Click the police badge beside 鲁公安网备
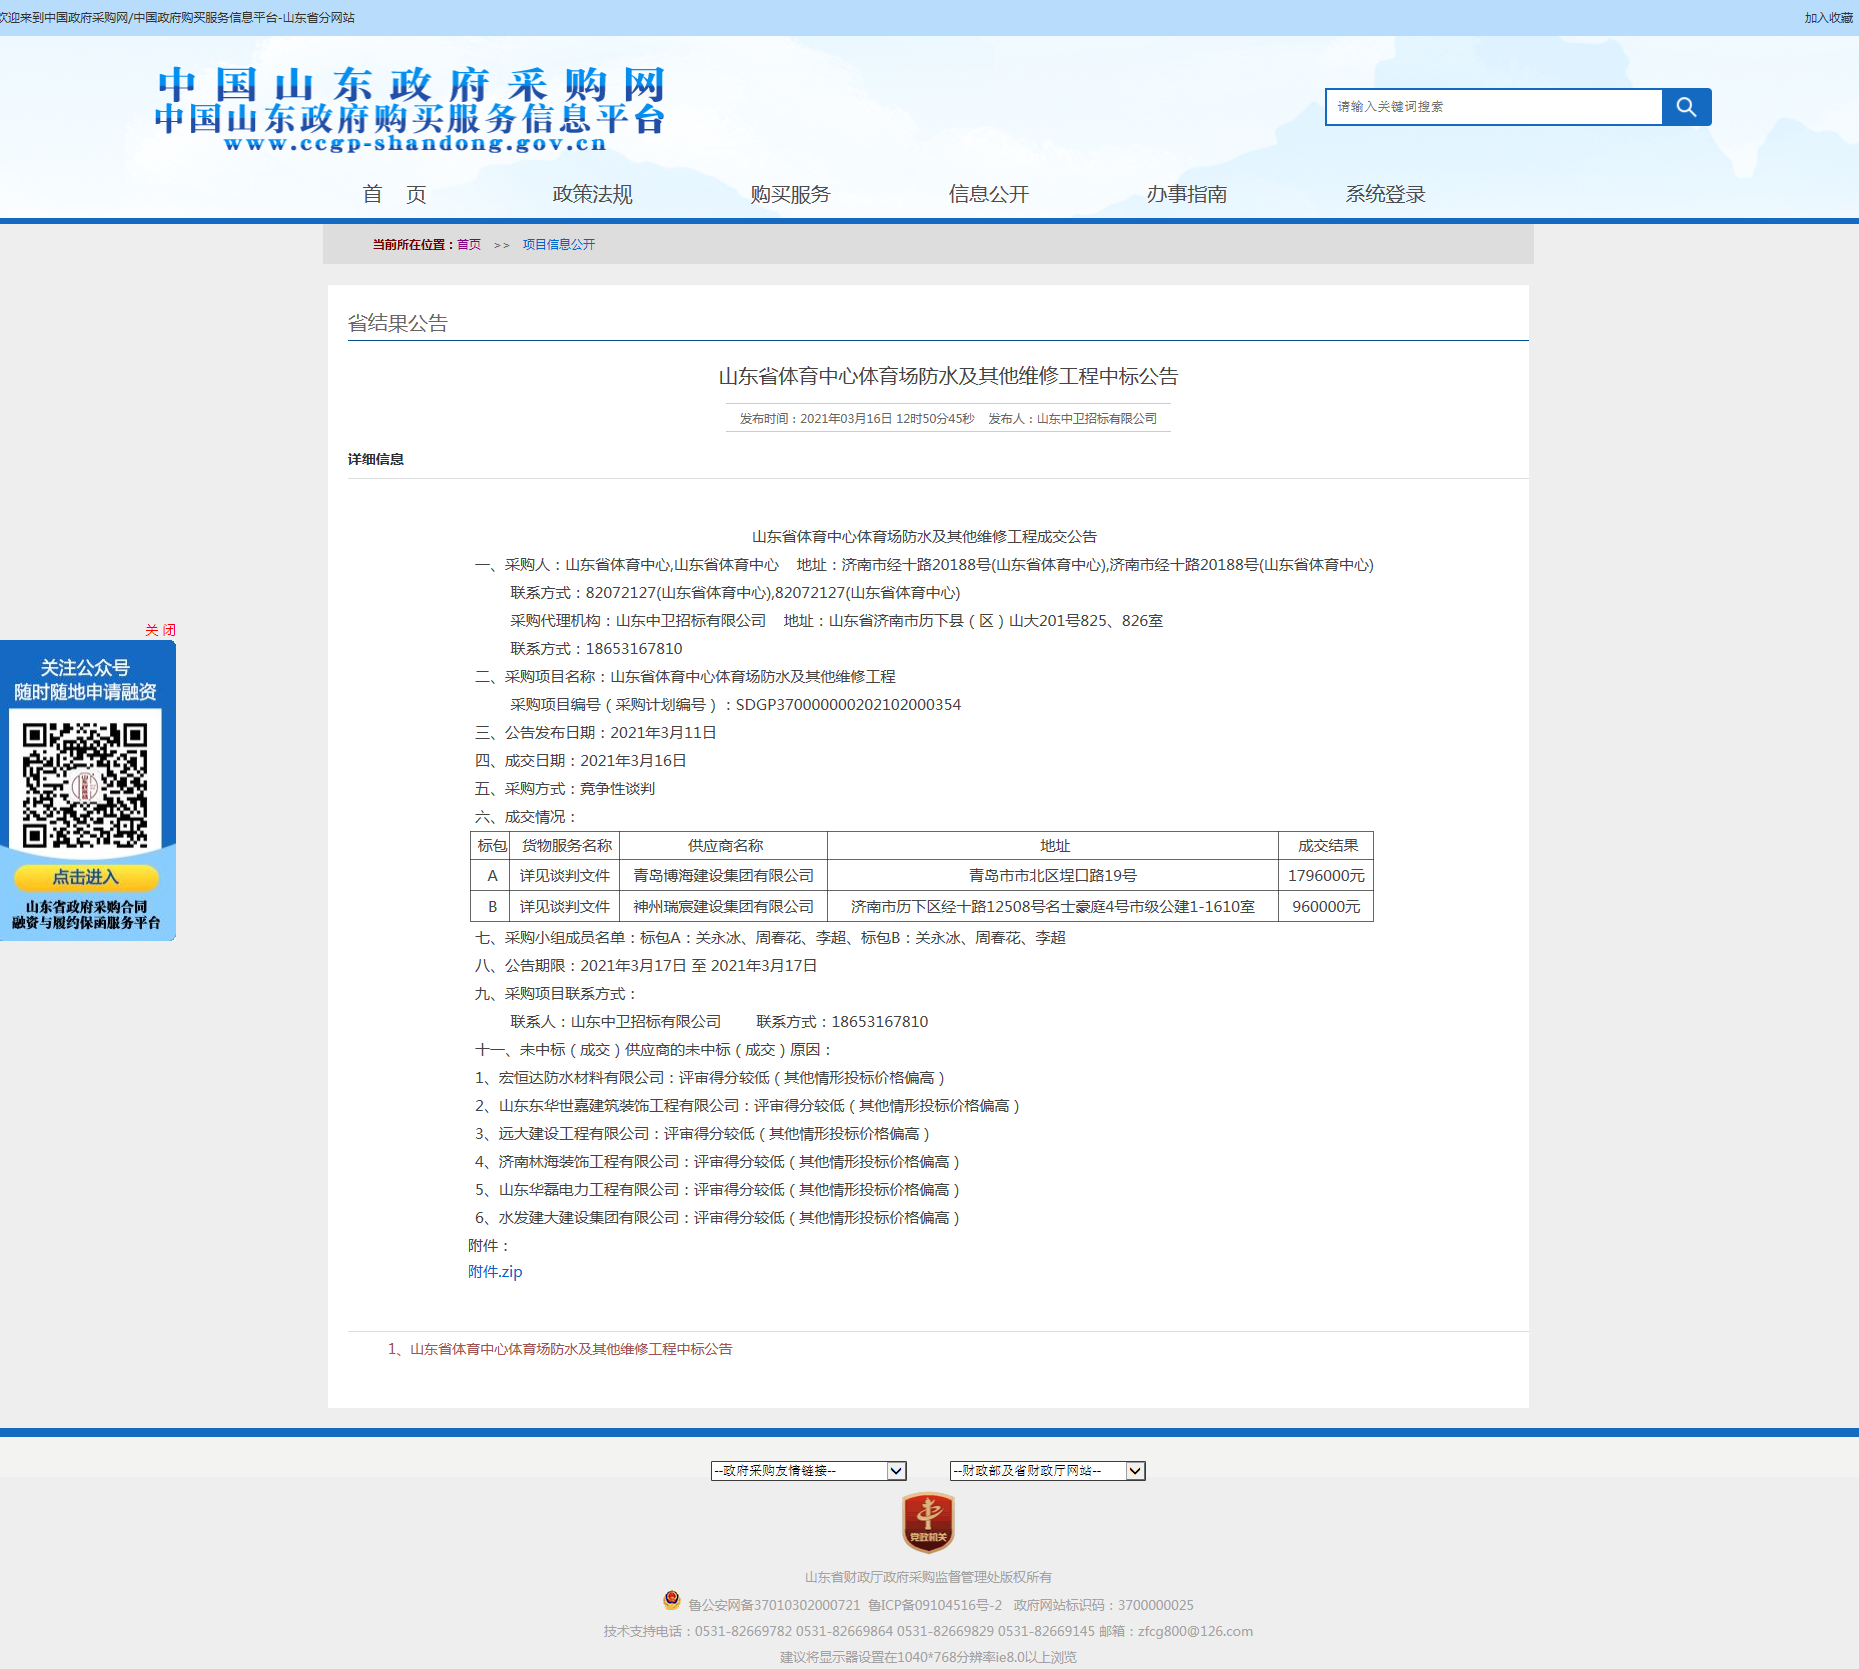The image size is (1859, 1669). 668,1605
